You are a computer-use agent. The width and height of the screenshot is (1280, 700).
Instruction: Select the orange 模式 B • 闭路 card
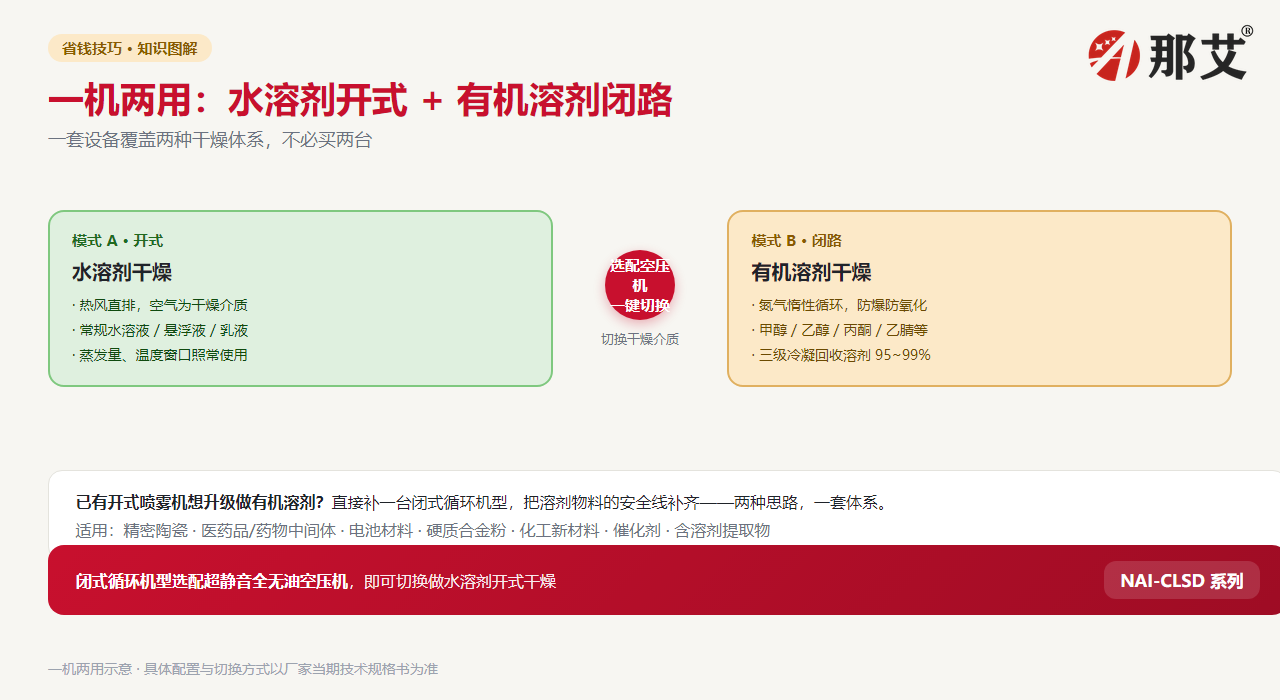coord(979,298)
